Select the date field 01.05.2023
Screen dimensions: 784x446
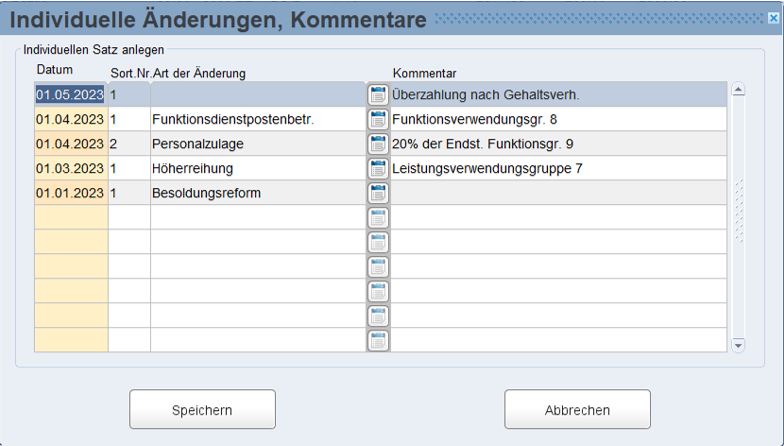coord(70,95)
